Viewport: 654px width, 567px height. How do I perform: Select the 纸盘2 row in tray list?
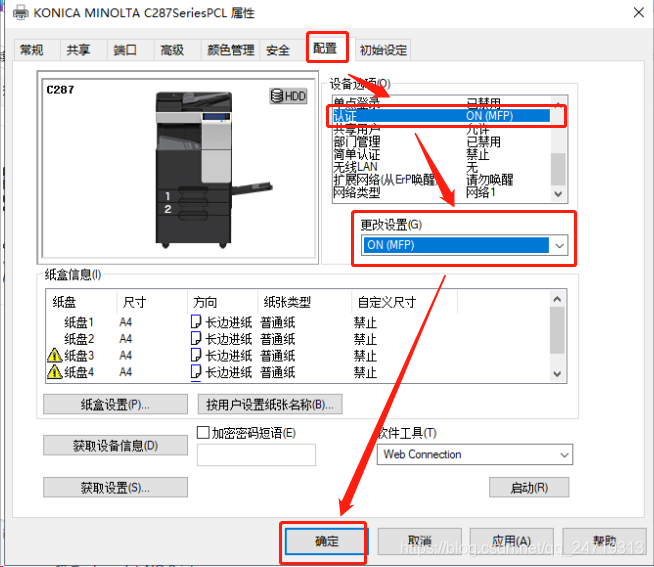point(298,339)
